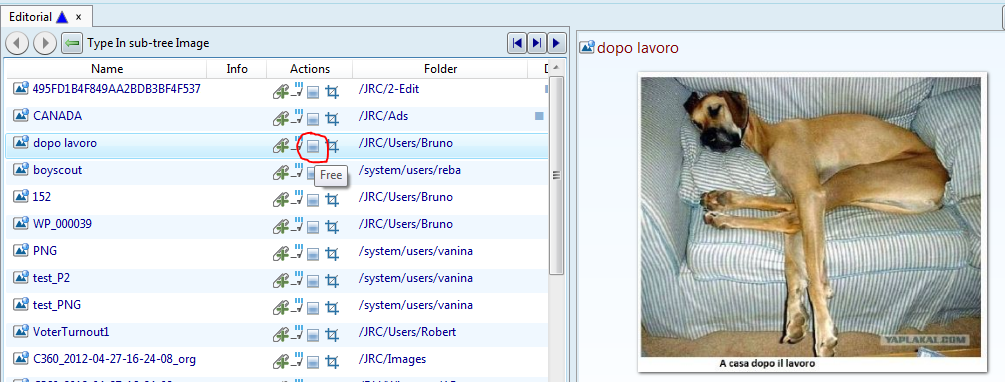Jump to first page with skip-back button
This screenshot has height=382, width=1005.
click(x=516, y=43)
